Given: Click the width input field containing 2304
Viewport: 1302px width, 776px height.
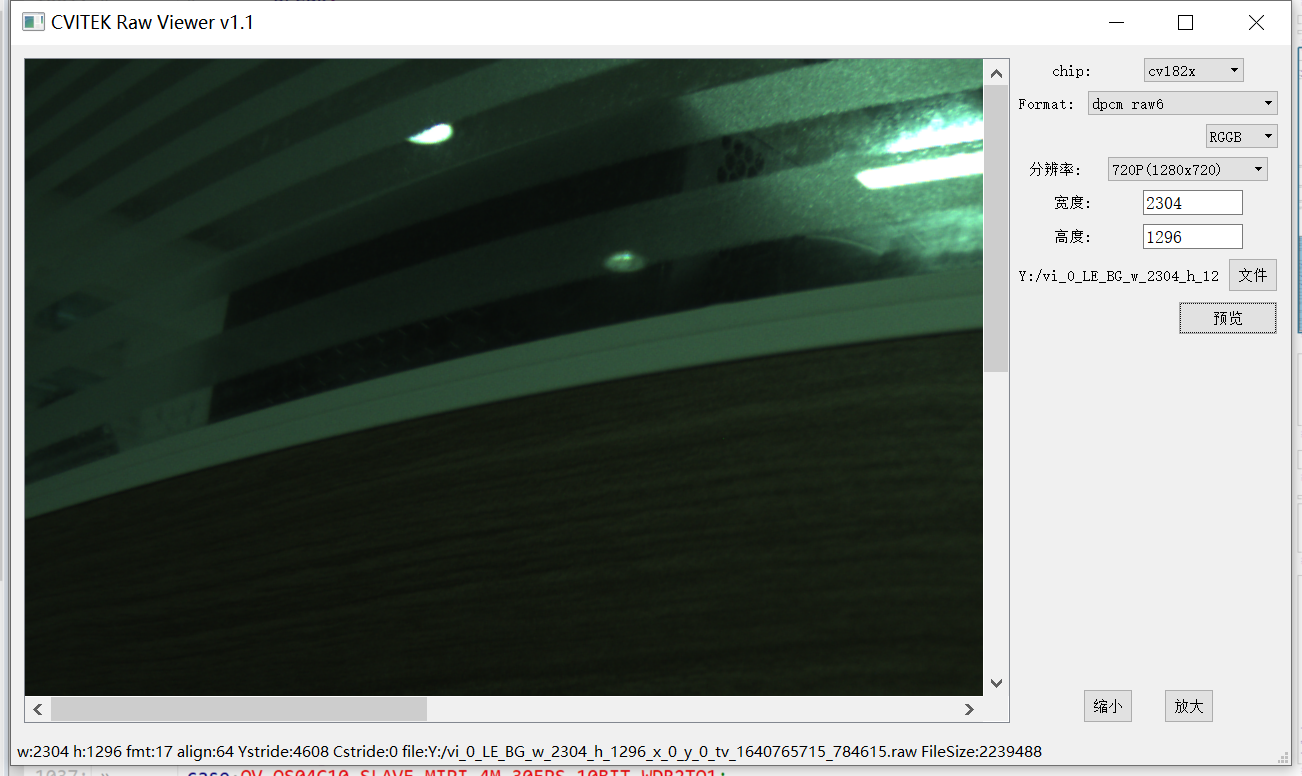Looking at the screenshot, I should (1192, 202).
